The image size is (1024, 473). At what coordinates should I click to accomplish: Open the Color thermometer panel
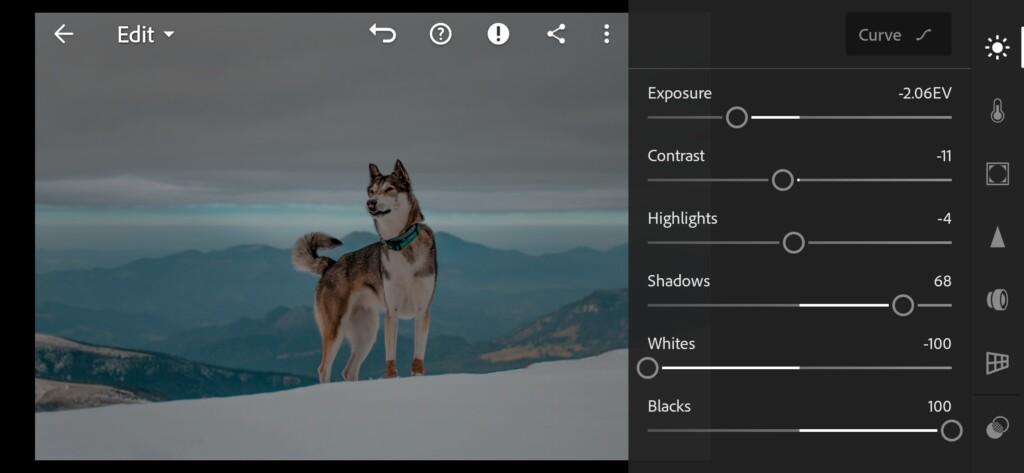point(997,110)
